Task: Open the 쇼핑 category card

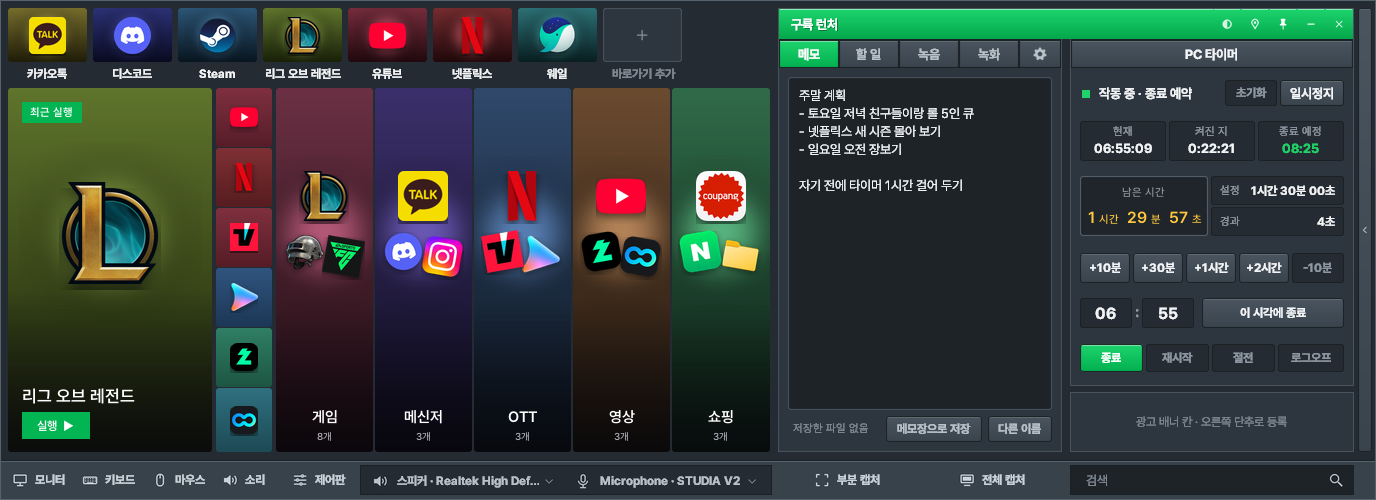Action: [720, 270]
